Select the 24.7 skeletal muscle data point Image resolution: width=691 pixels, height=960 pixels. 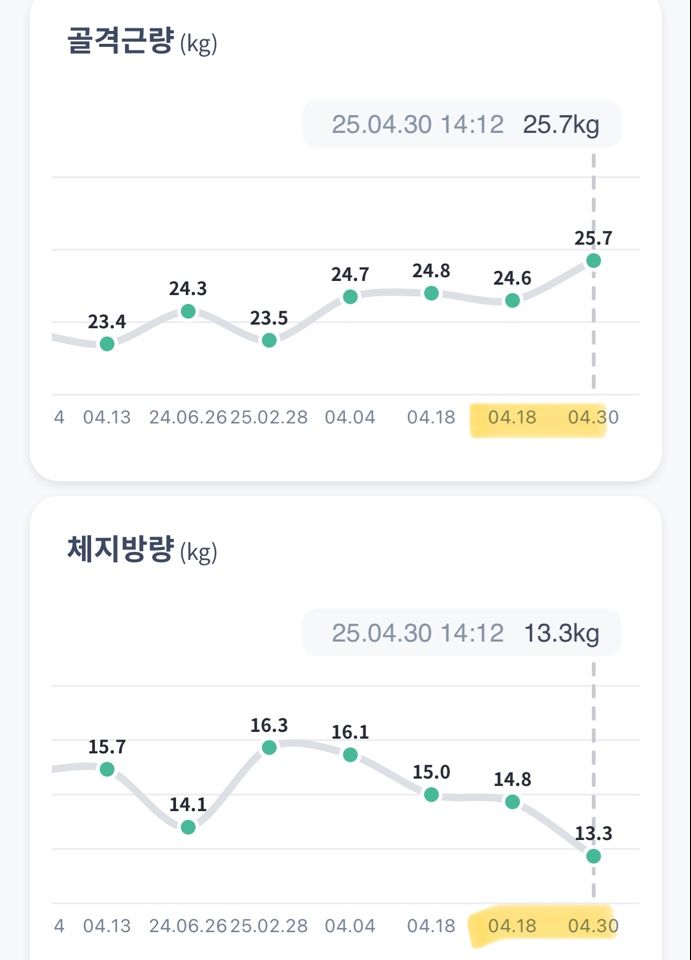coord(350,297)
